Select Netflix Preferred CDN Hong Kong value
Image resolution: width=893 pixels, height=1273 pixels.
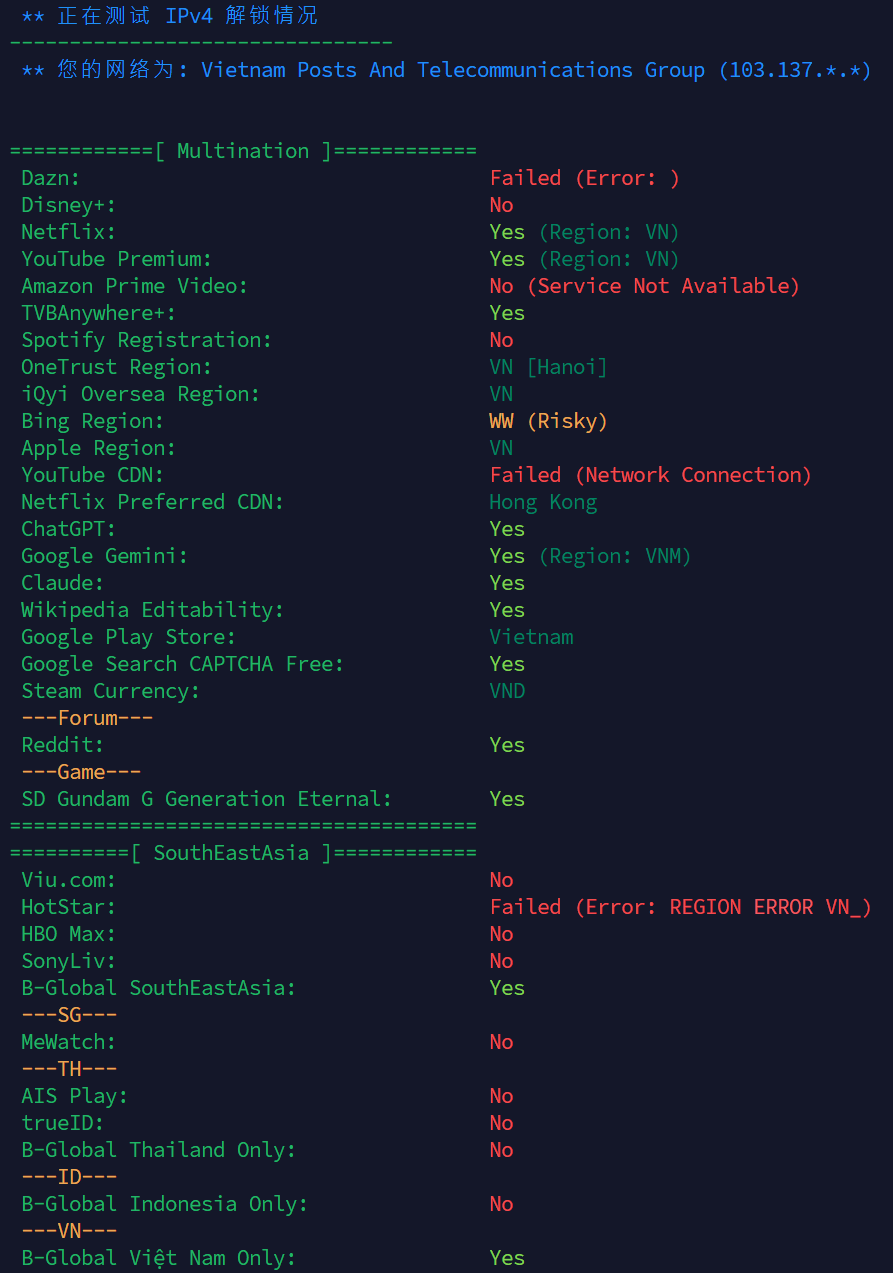(543, 502)
